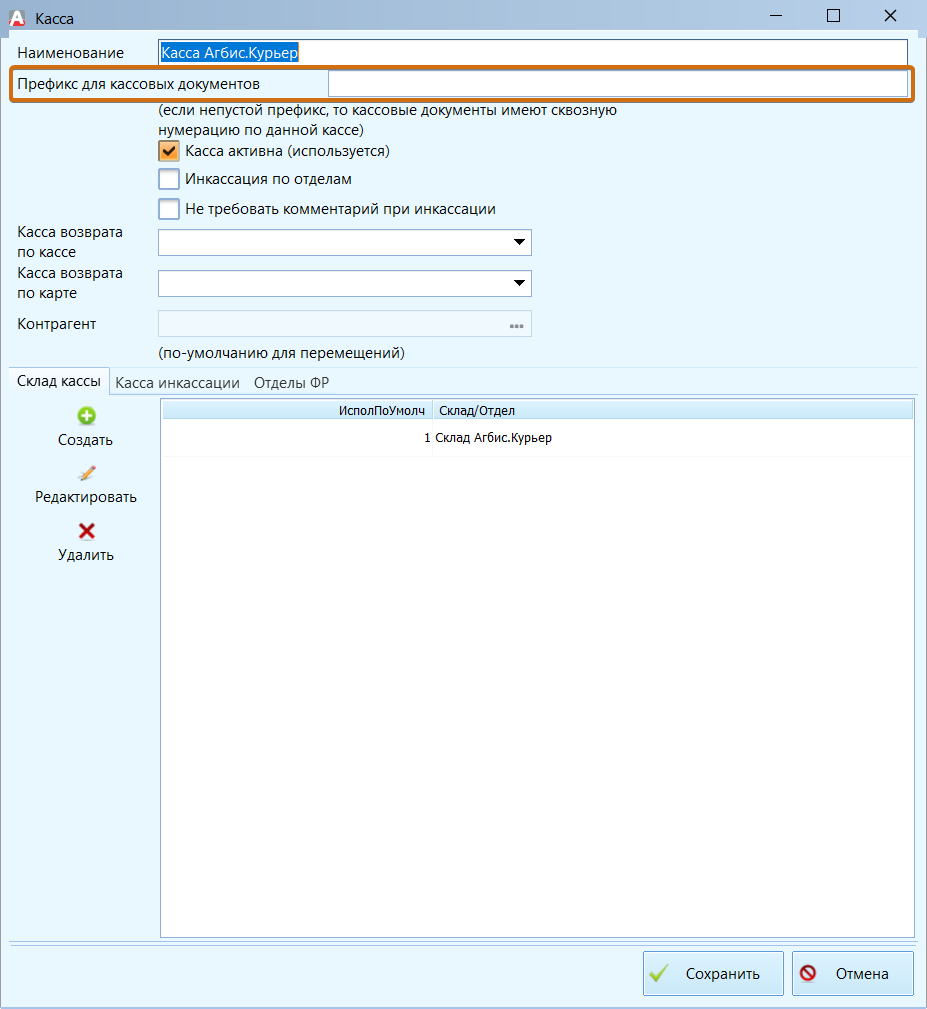Click the Префикс для кассовых документов field
The height and width of the screenshot is (1009, 927).
coord(618,84)
